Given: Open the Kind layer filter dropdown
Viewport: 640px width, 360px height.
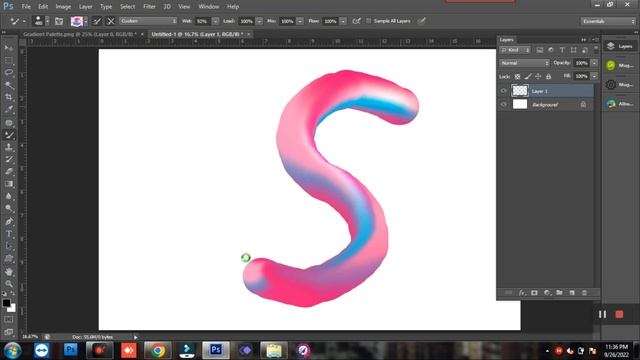Looking at the screenshot, I should point(515,50).
